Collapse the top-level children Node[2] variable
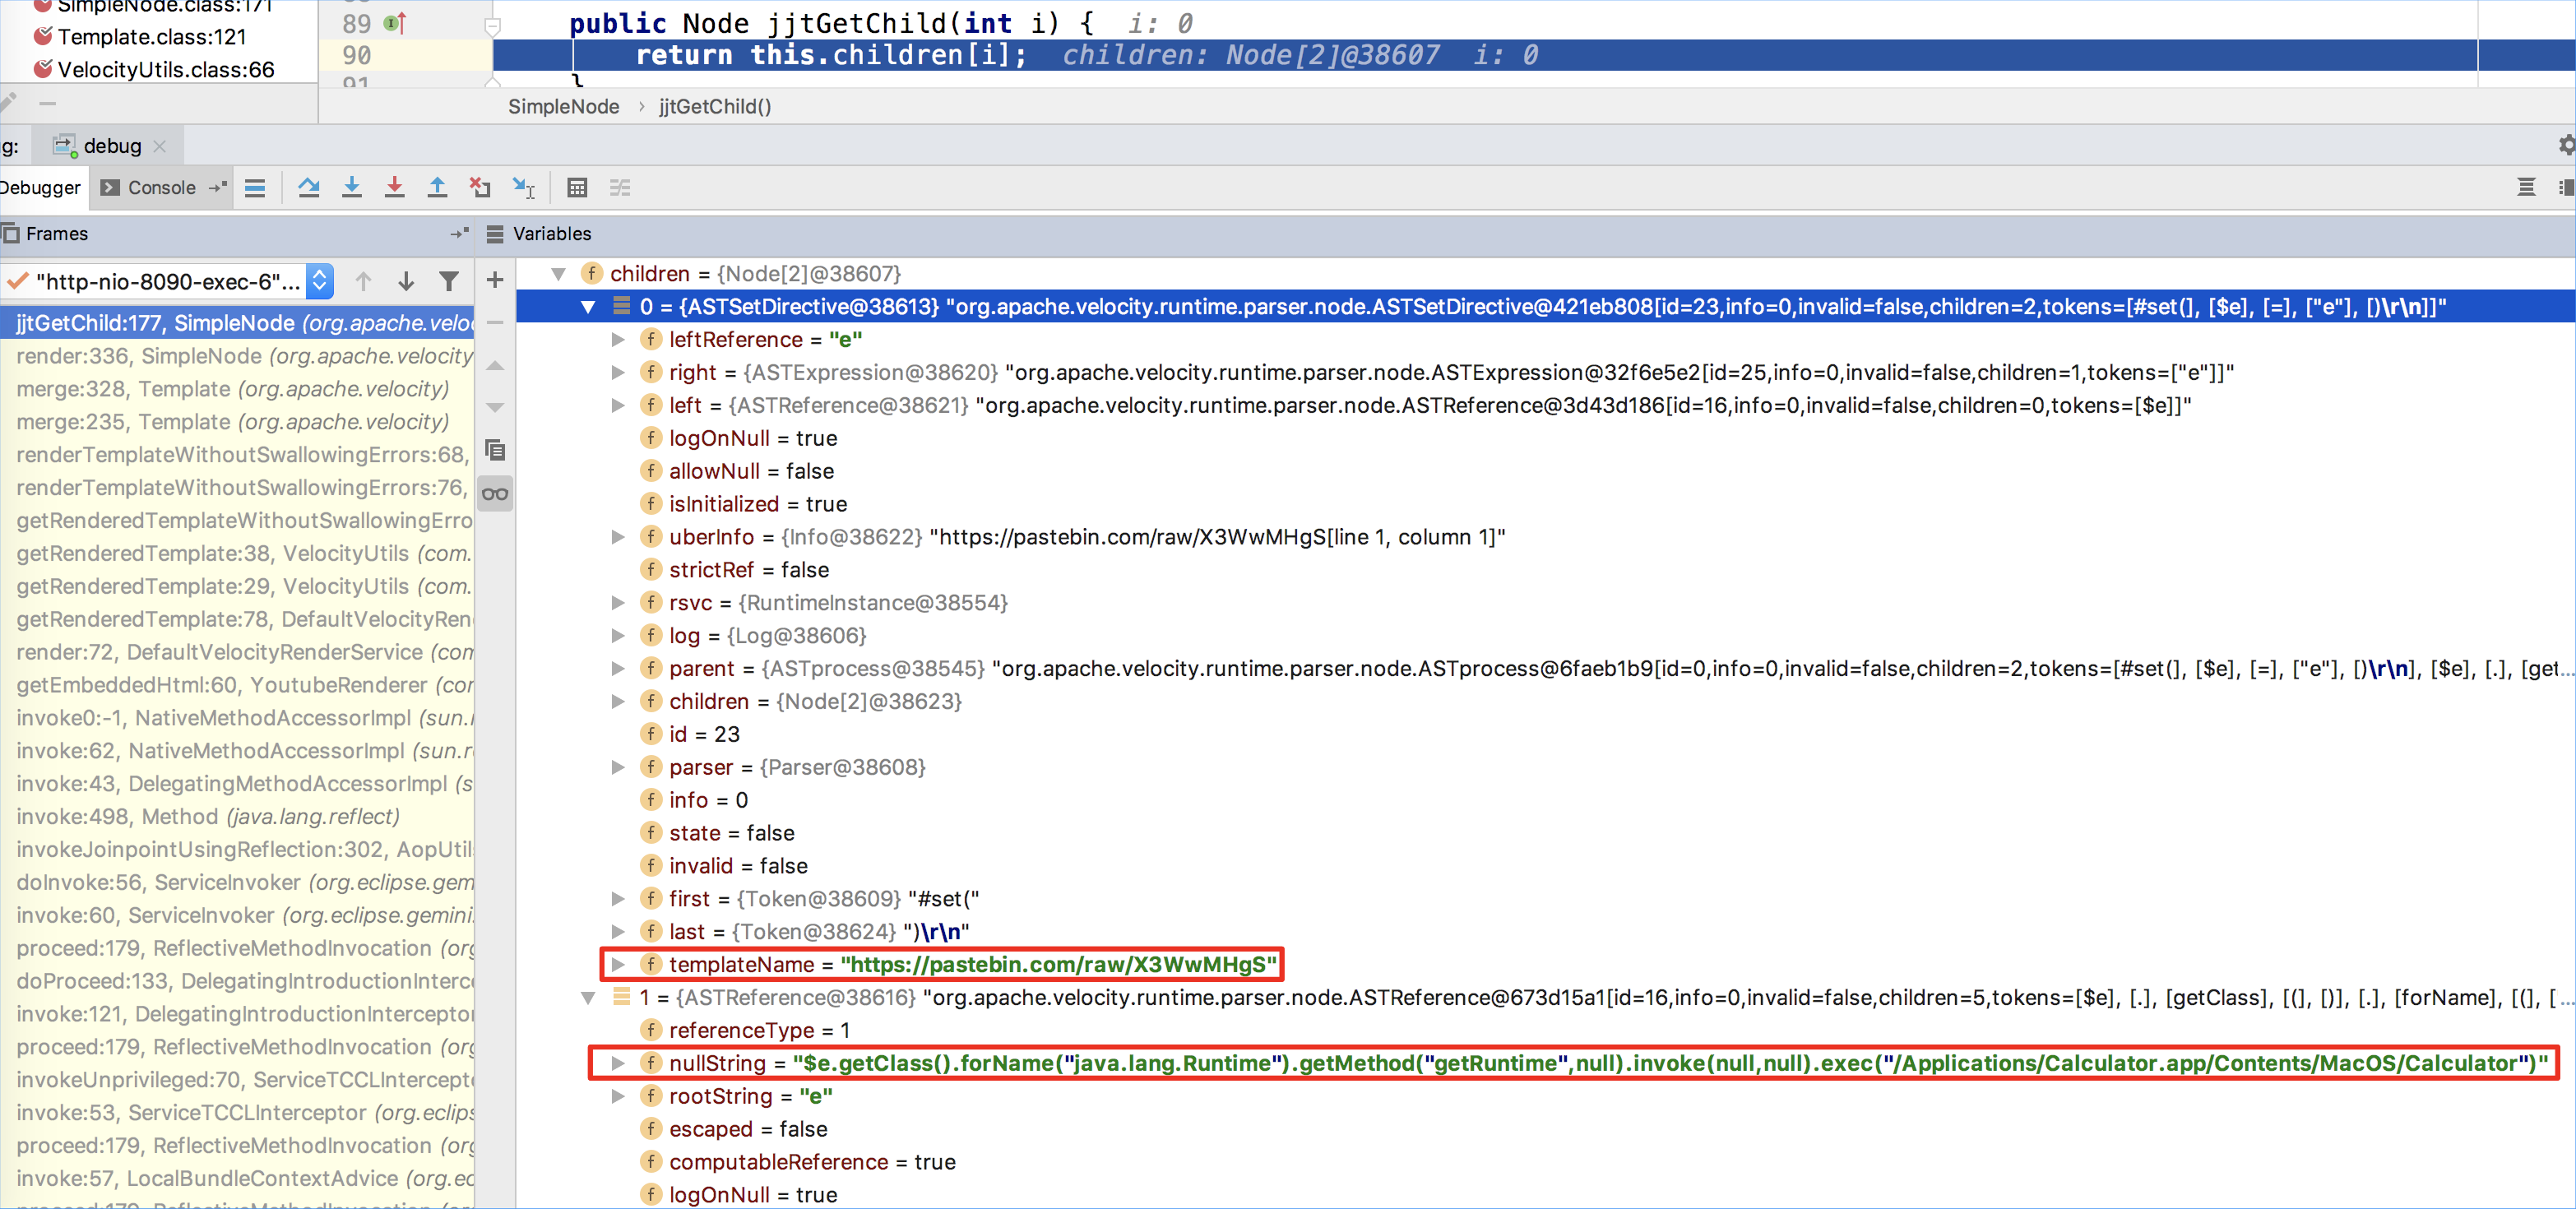Screen dimensions: 2576x1209 [559, 273]
